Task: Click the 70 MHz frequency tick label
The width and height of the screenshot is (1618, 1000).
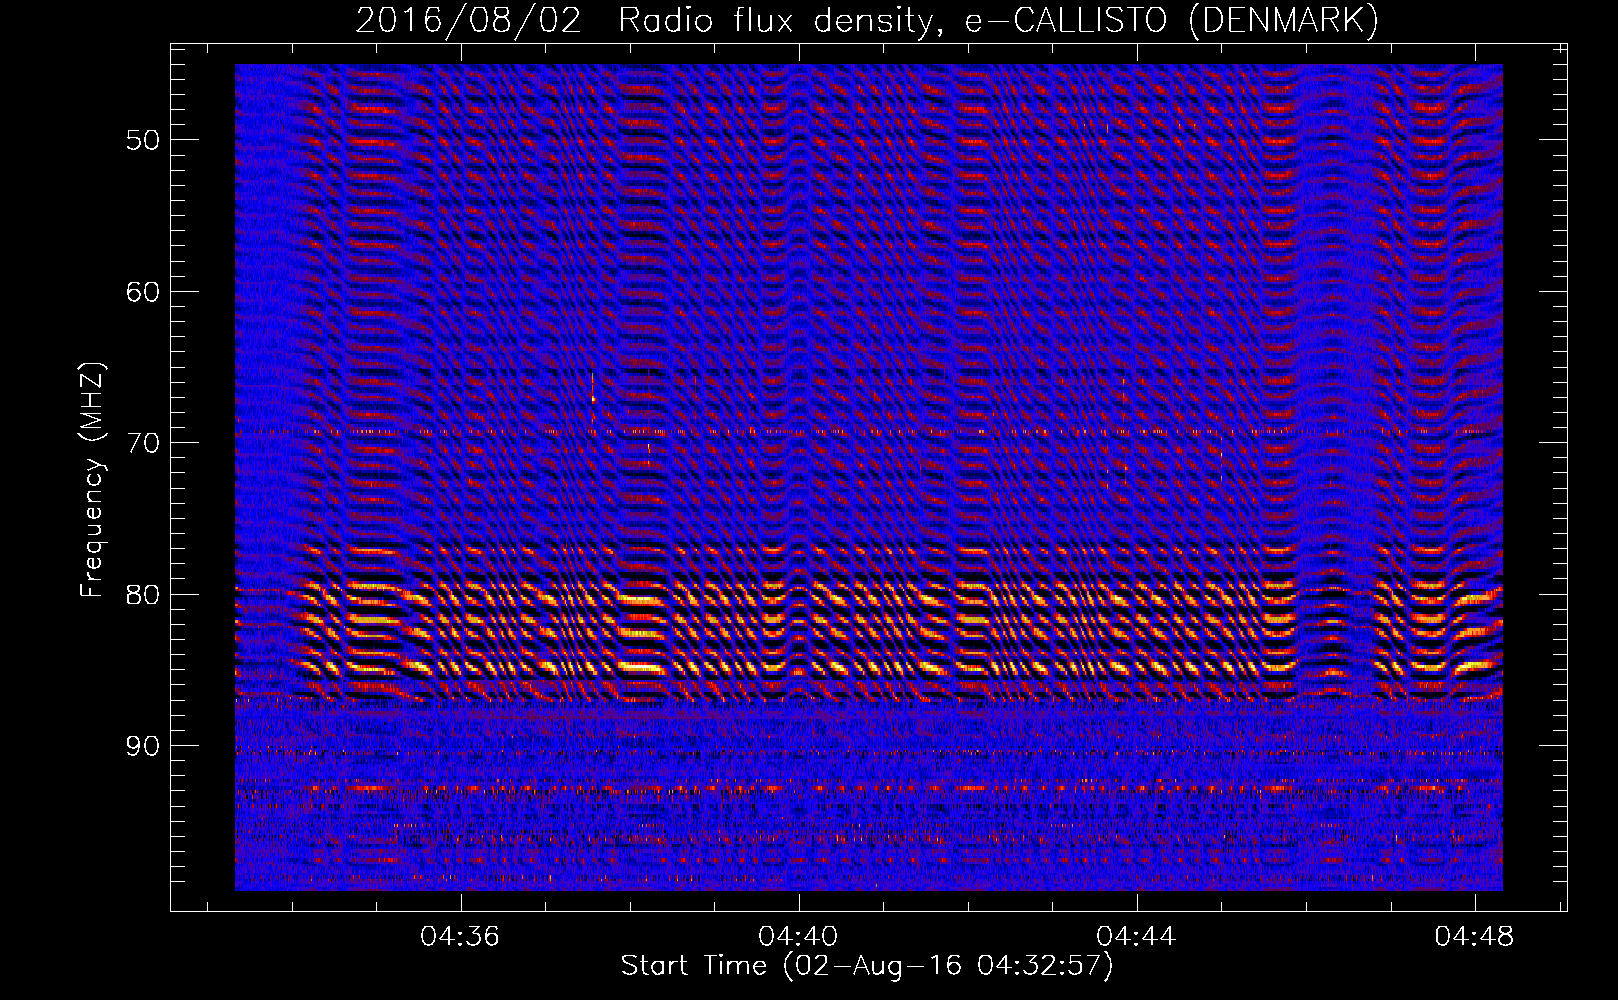Action: coord(143,443)
